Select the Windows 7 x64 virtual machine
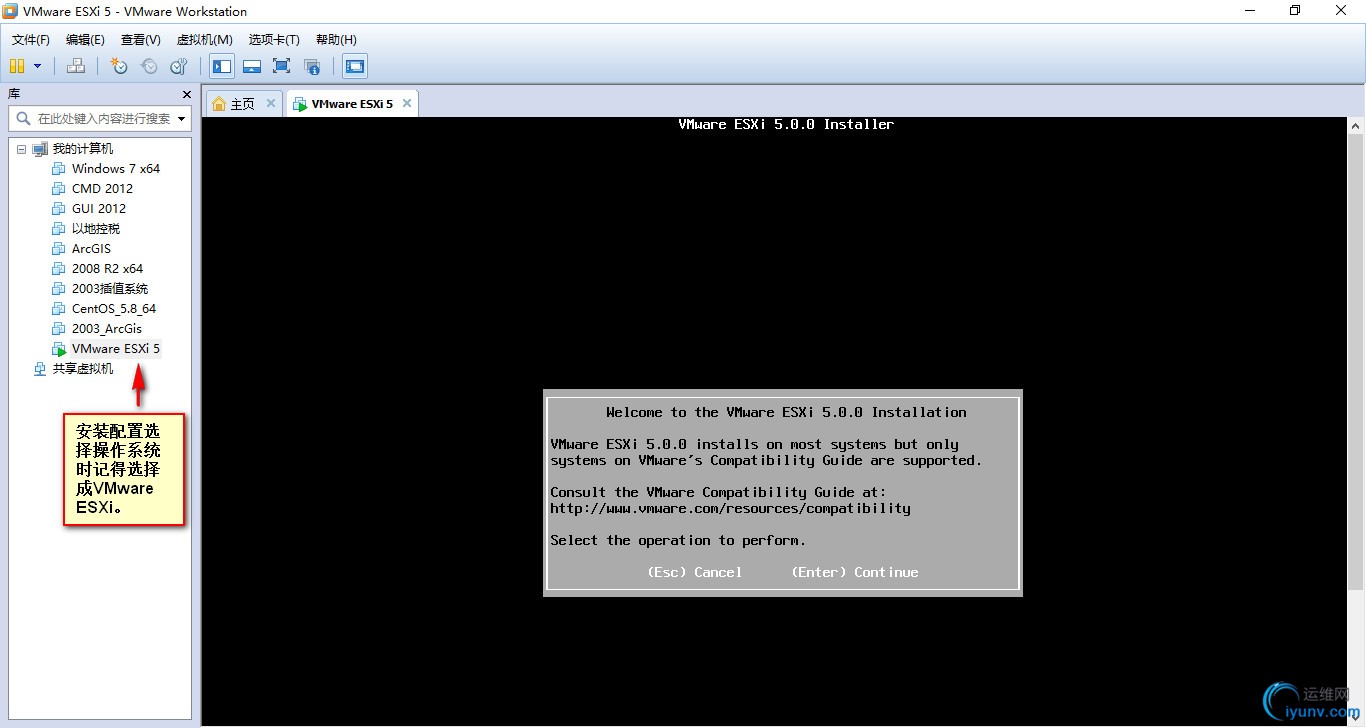The width and height of the screenshot is (1366, 728). (116, 169)
